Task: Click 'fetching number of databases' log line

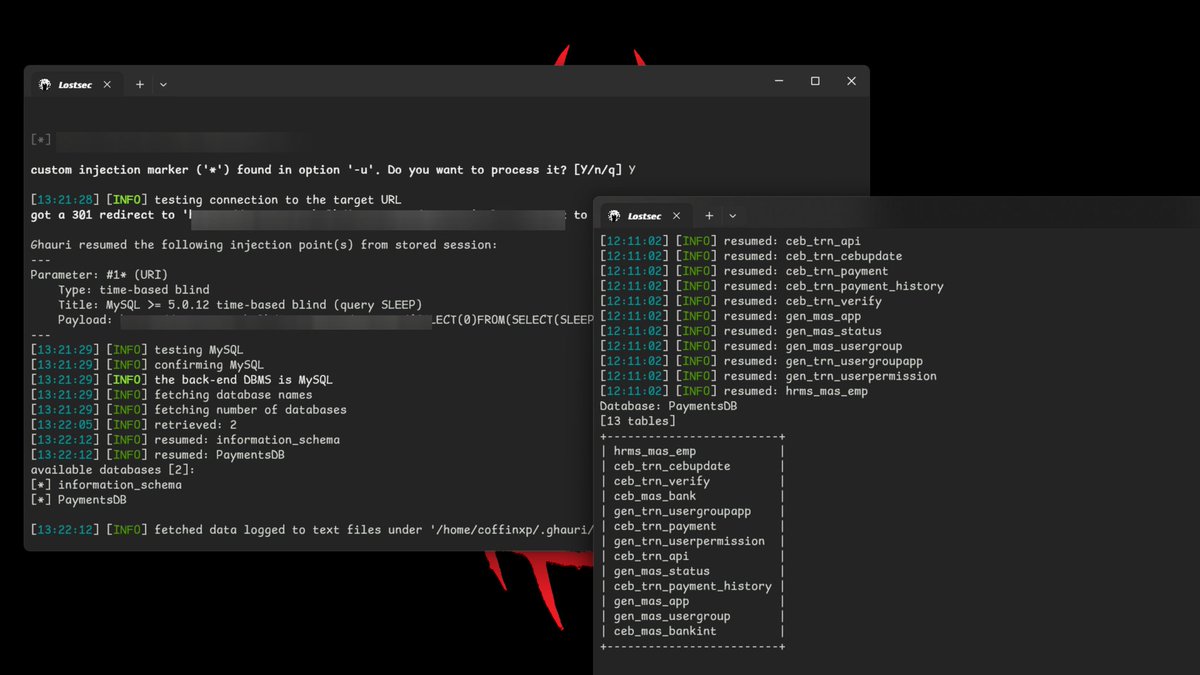Action: (188, 410)
